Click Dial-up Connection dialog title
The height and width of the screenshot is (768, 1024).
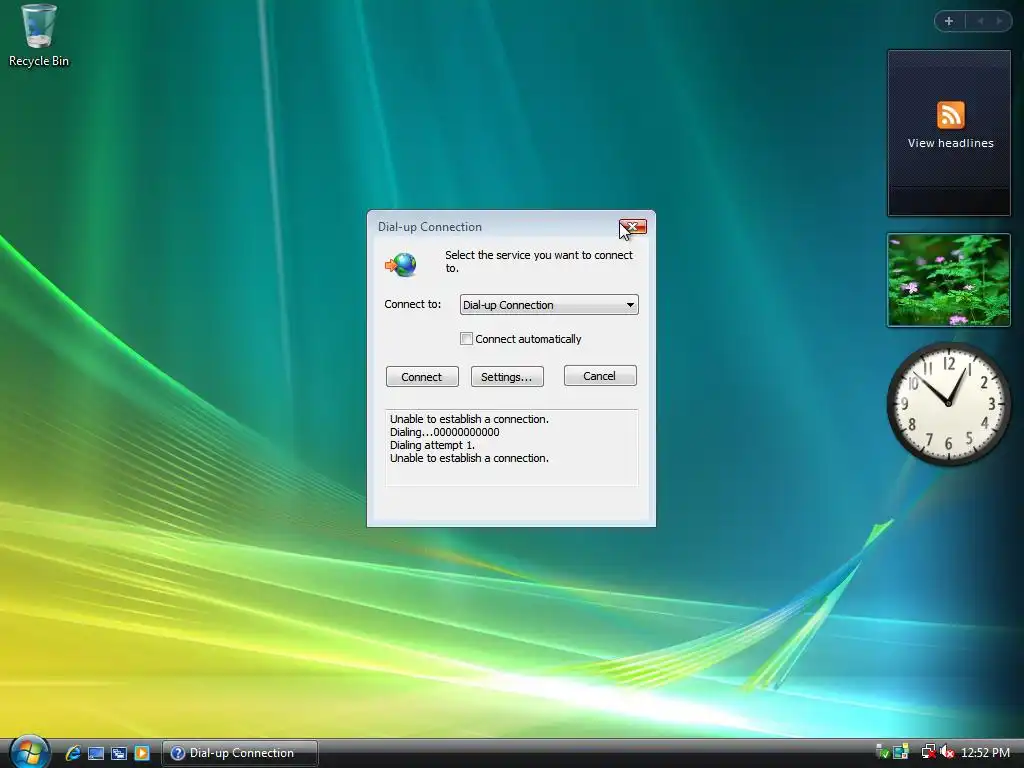(430, 227)
